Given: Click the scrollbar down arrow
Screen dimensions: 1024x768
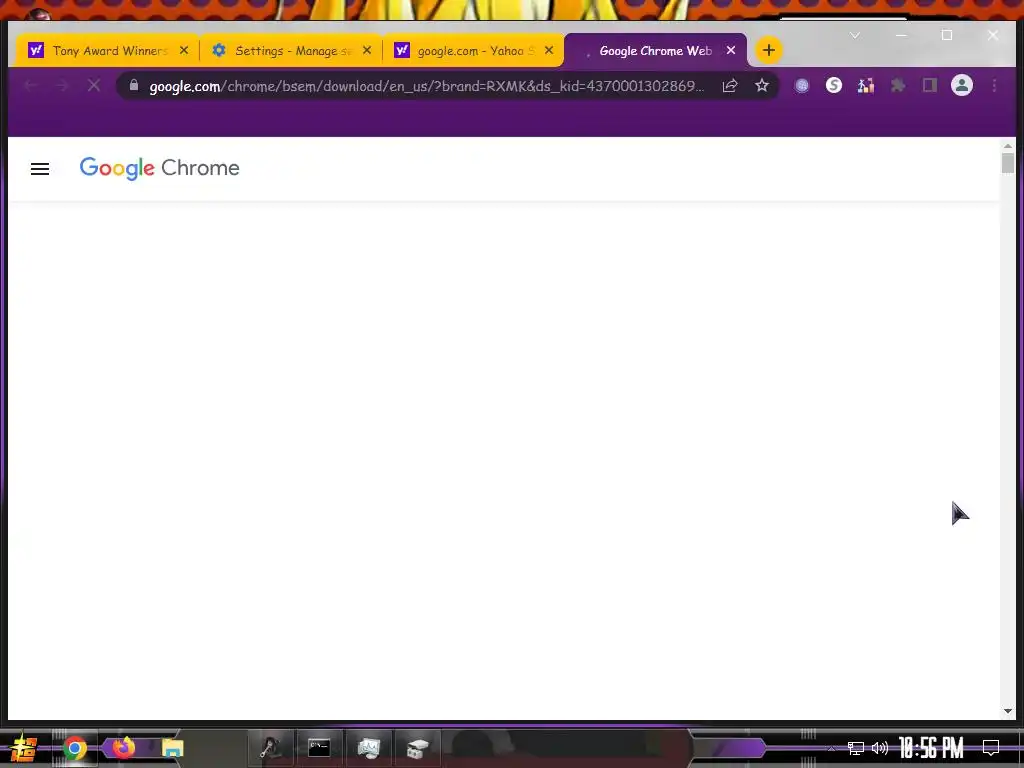Looking at the screenshot, I should [1008, 711].
